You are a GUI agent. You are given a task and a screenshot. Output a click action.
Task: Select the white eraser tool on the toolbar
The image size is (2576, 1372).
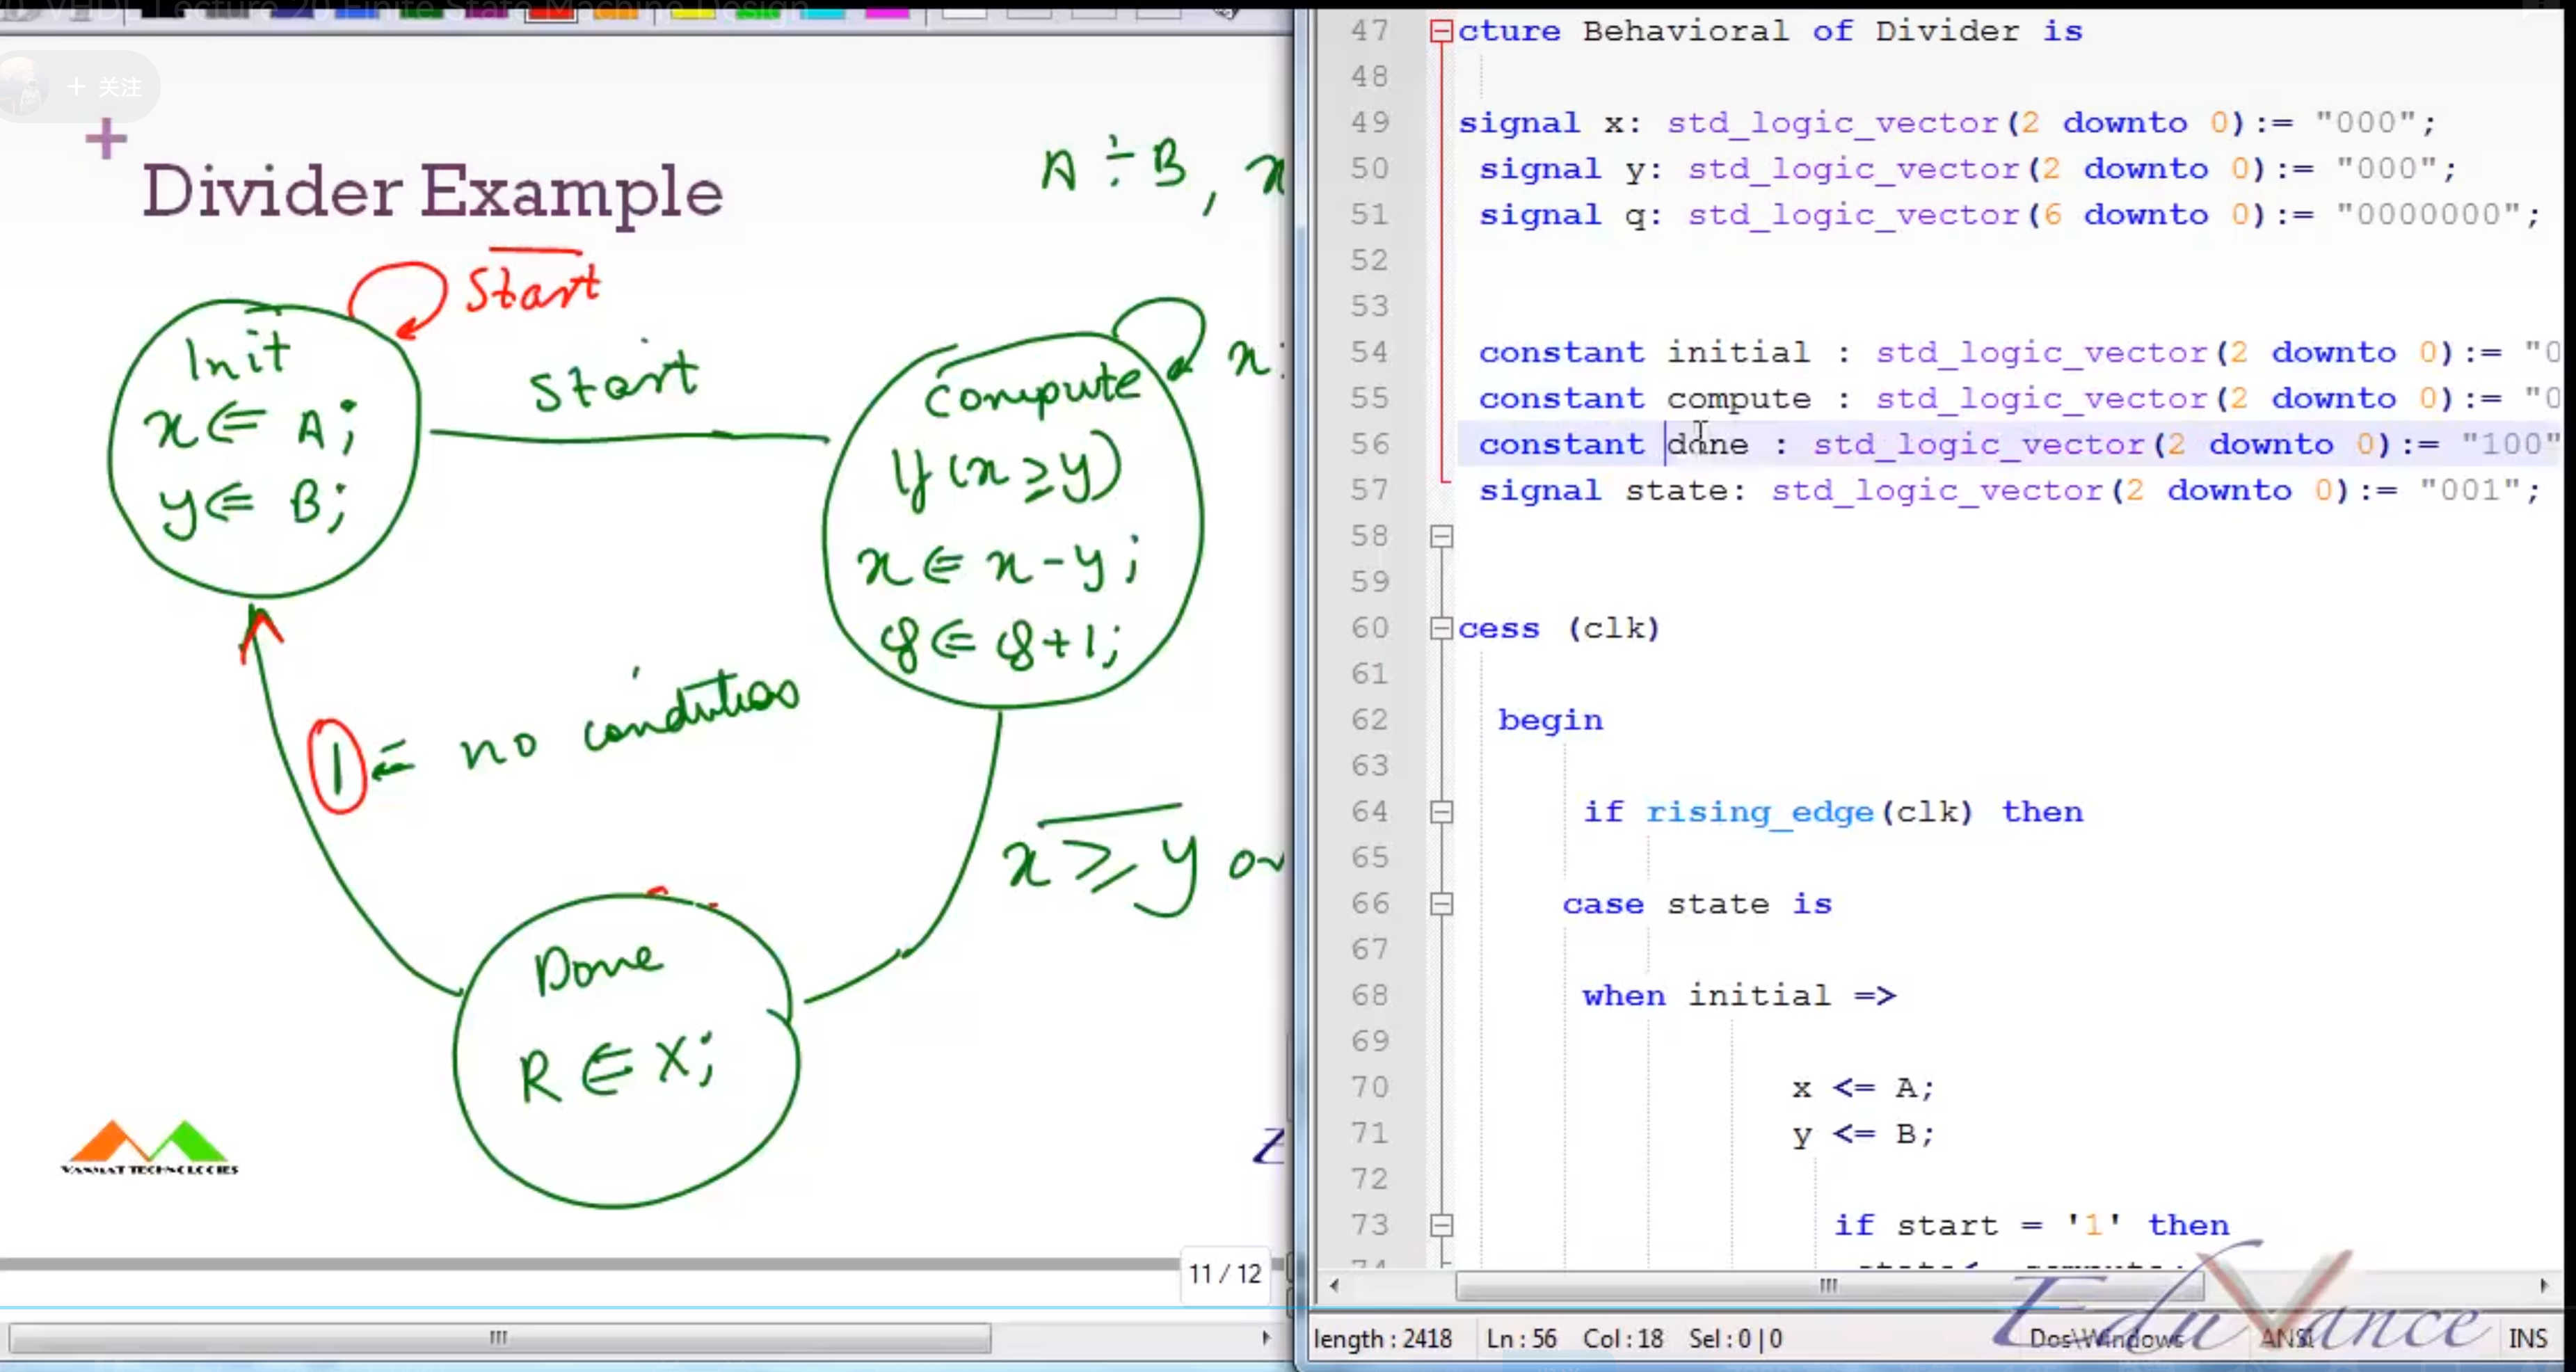[x=965, y=14]
